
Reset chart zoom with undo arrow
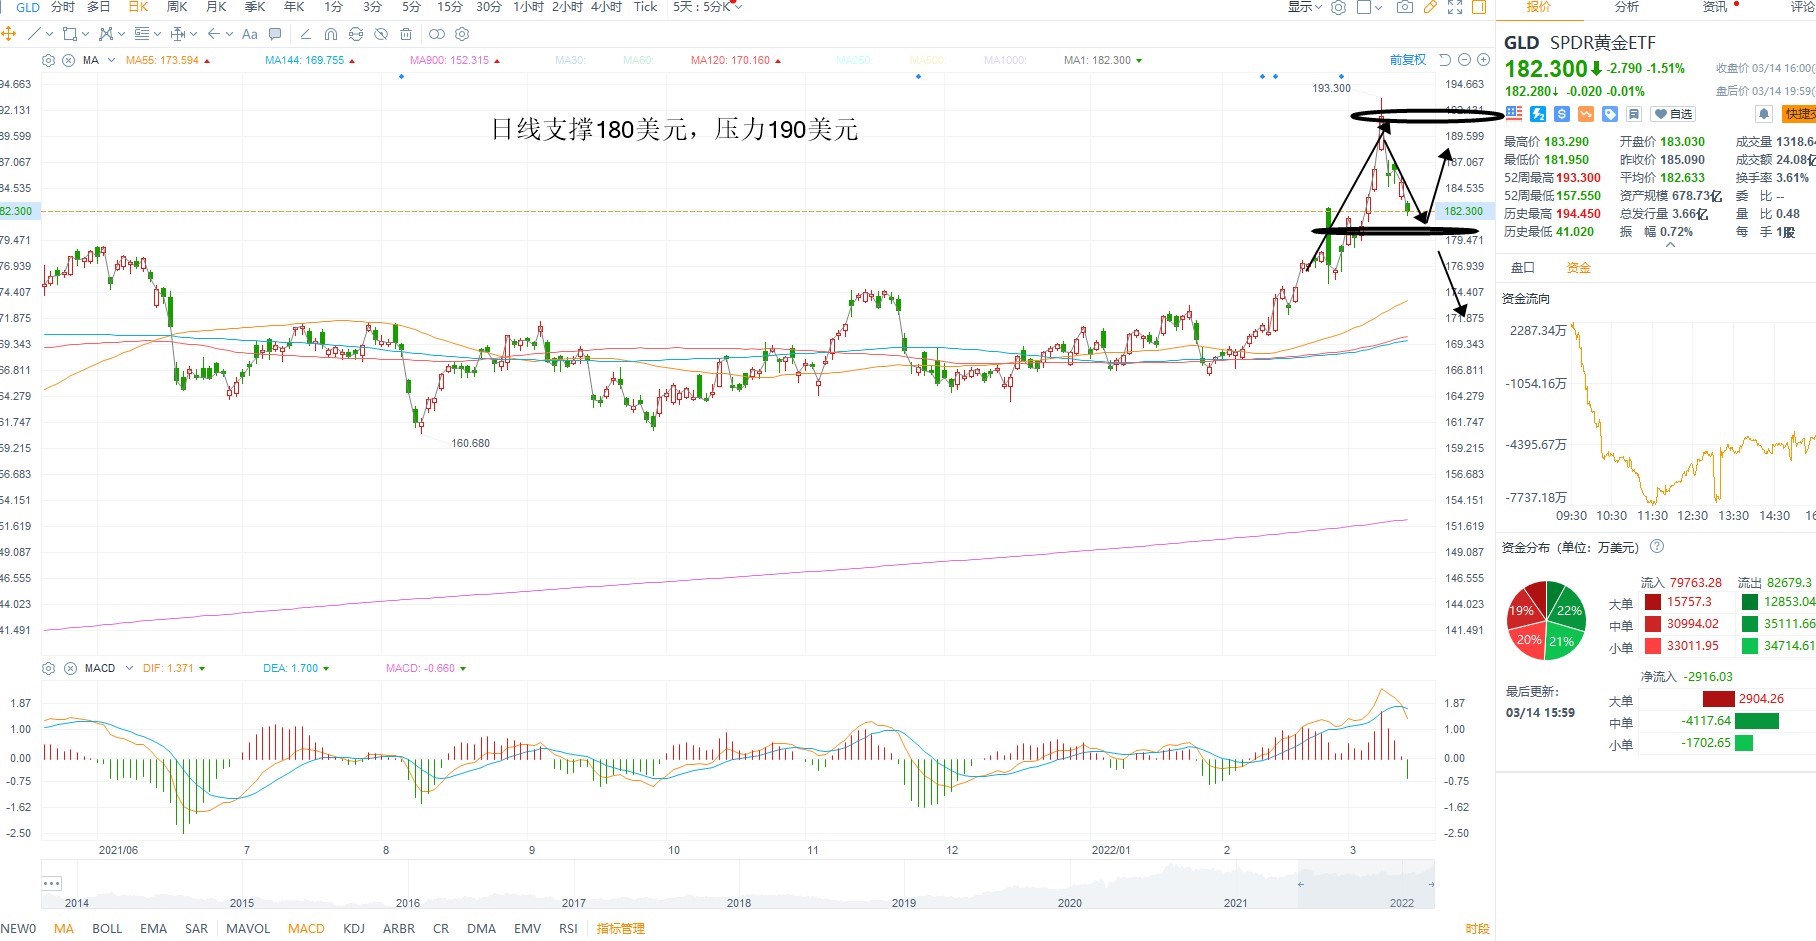pos(1445,60)
